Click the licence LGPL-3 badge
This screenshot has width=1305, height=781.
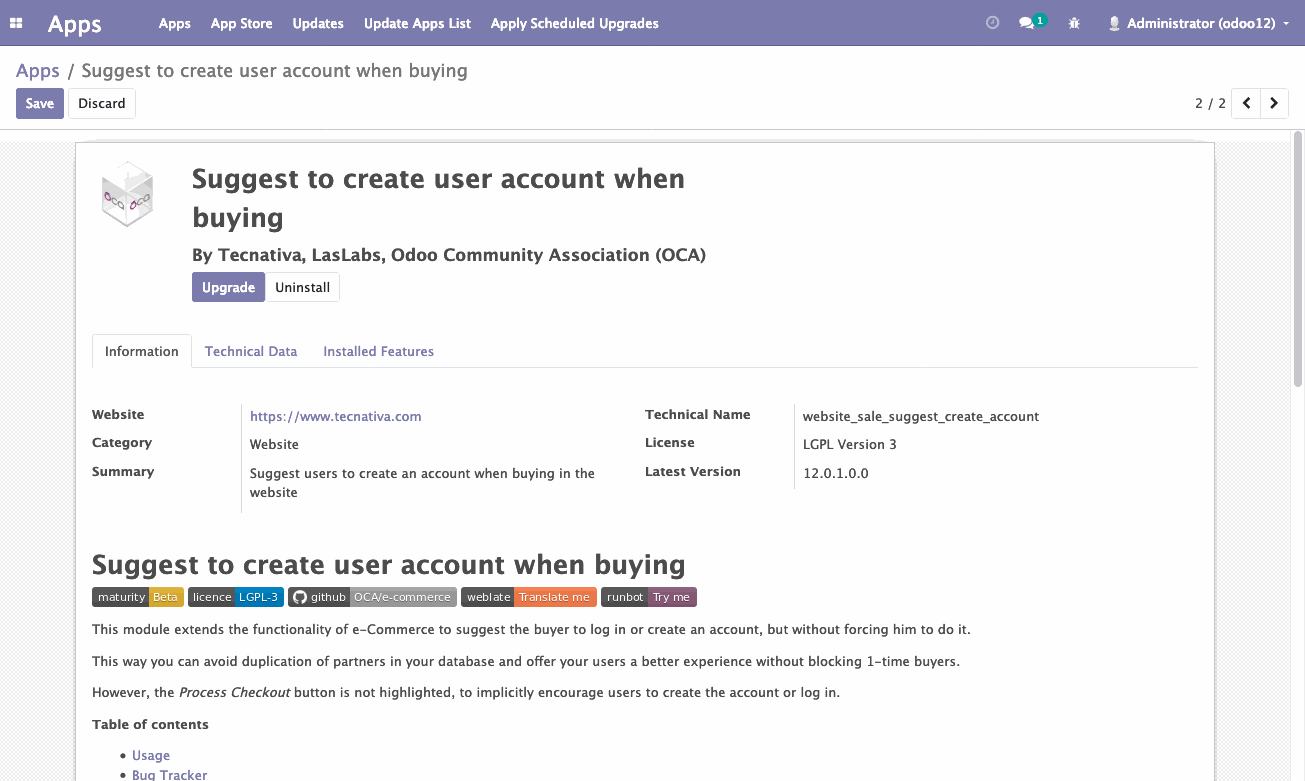(236, 597)
